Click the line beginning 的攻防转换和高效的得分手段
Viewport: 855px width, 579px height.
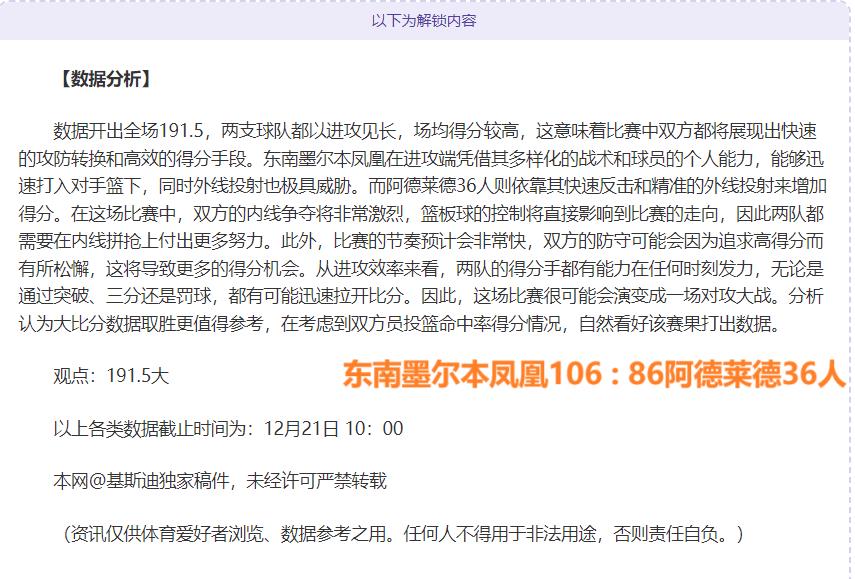click(421, 159)
